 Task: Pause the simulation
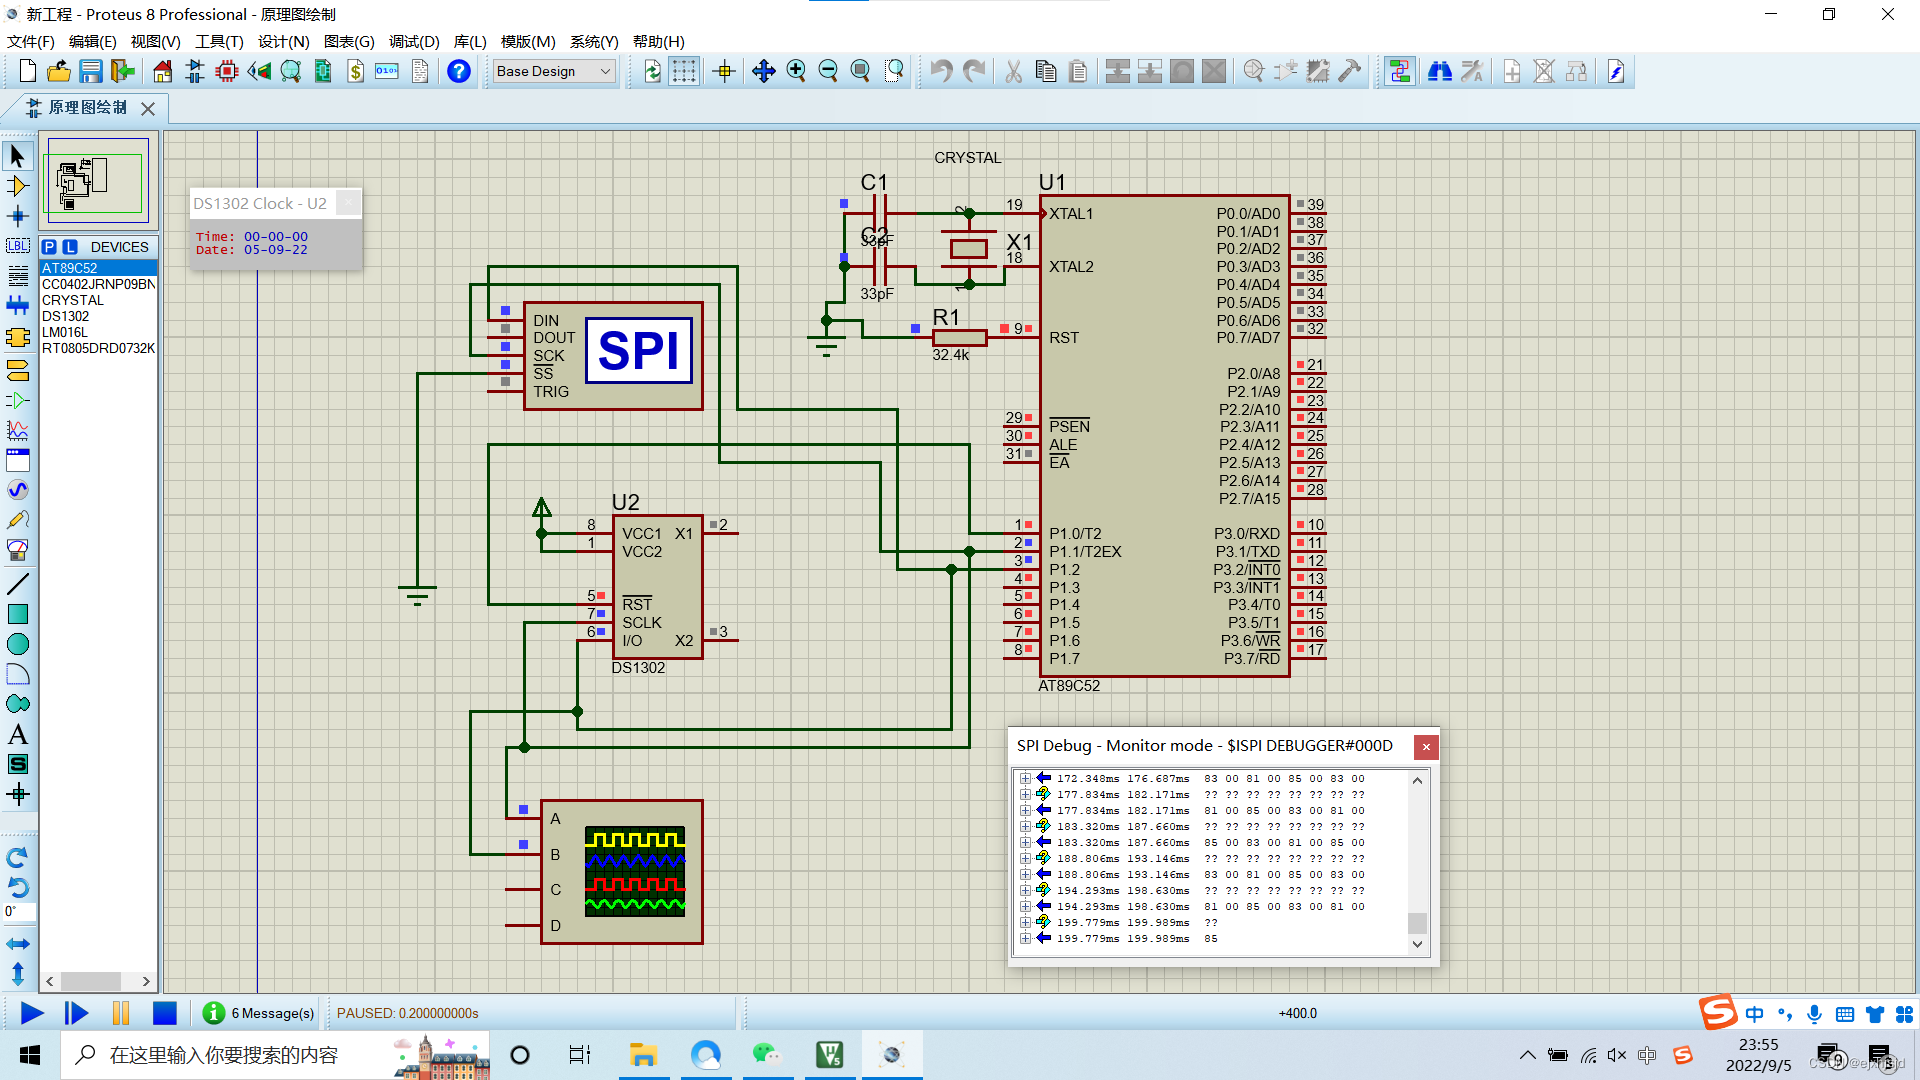point(121,1013)
